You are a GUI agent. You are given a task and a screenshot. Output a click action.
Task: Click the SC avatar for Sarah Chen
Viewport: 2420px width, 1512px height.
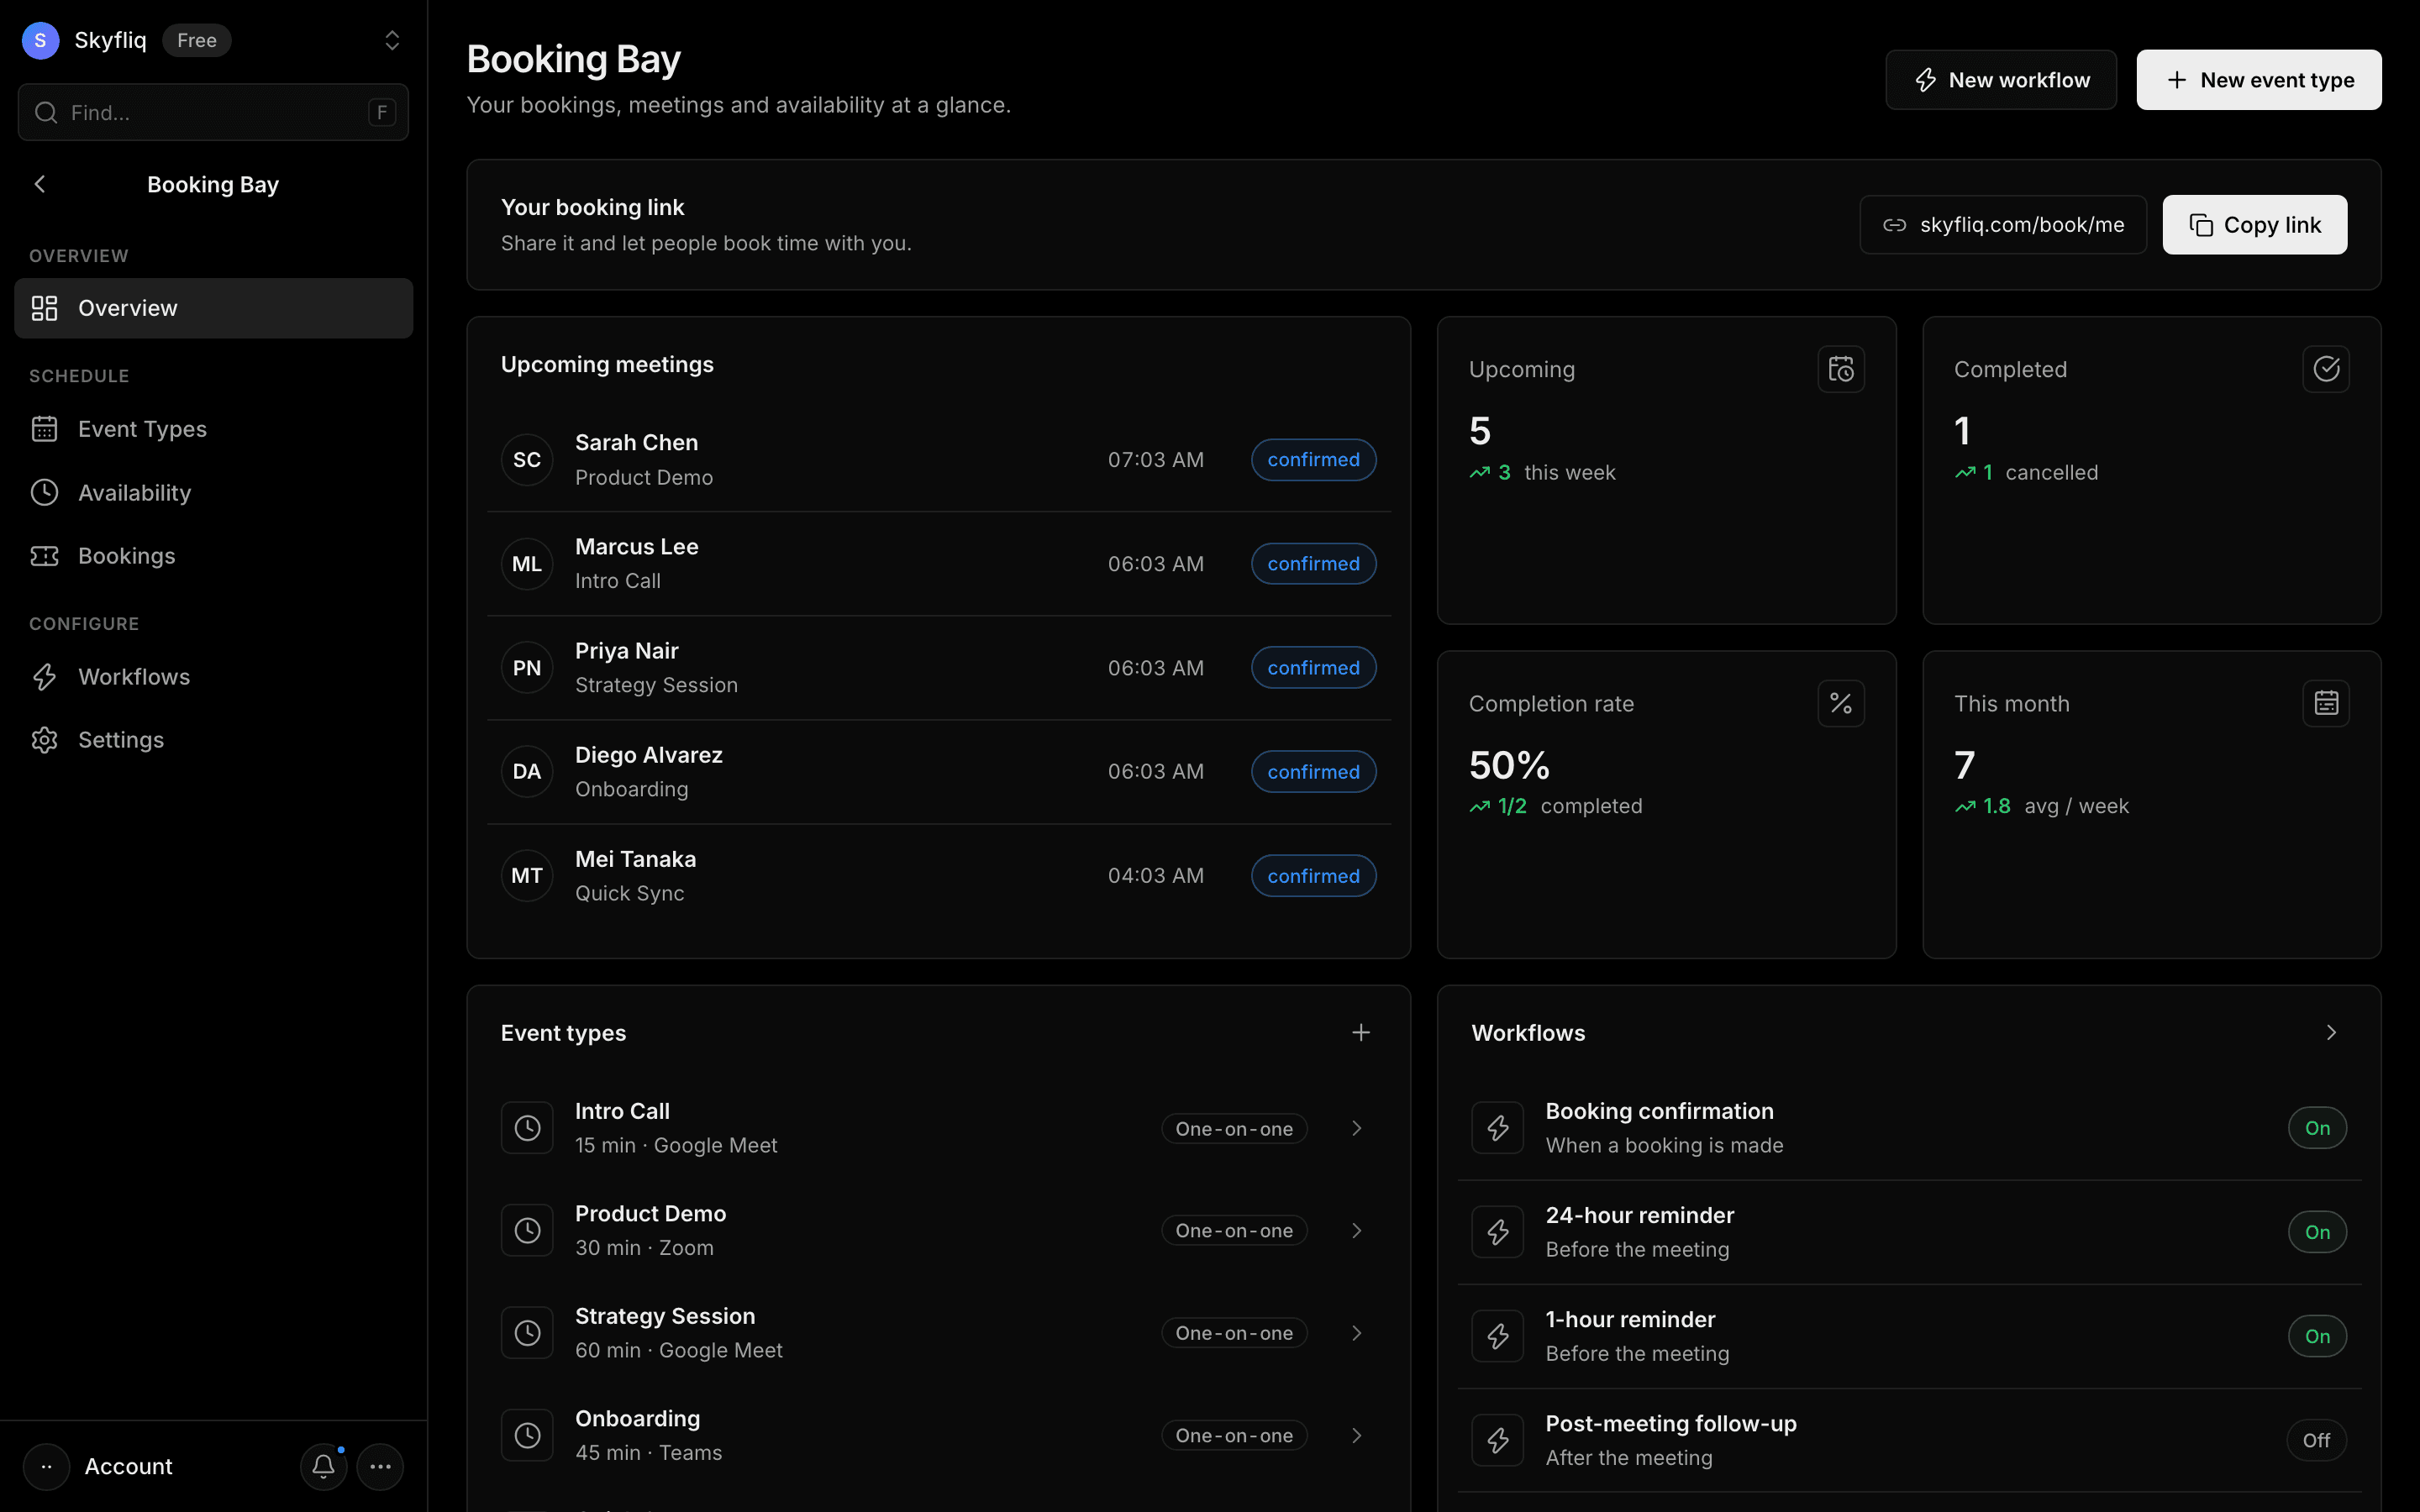click(527, 460)
